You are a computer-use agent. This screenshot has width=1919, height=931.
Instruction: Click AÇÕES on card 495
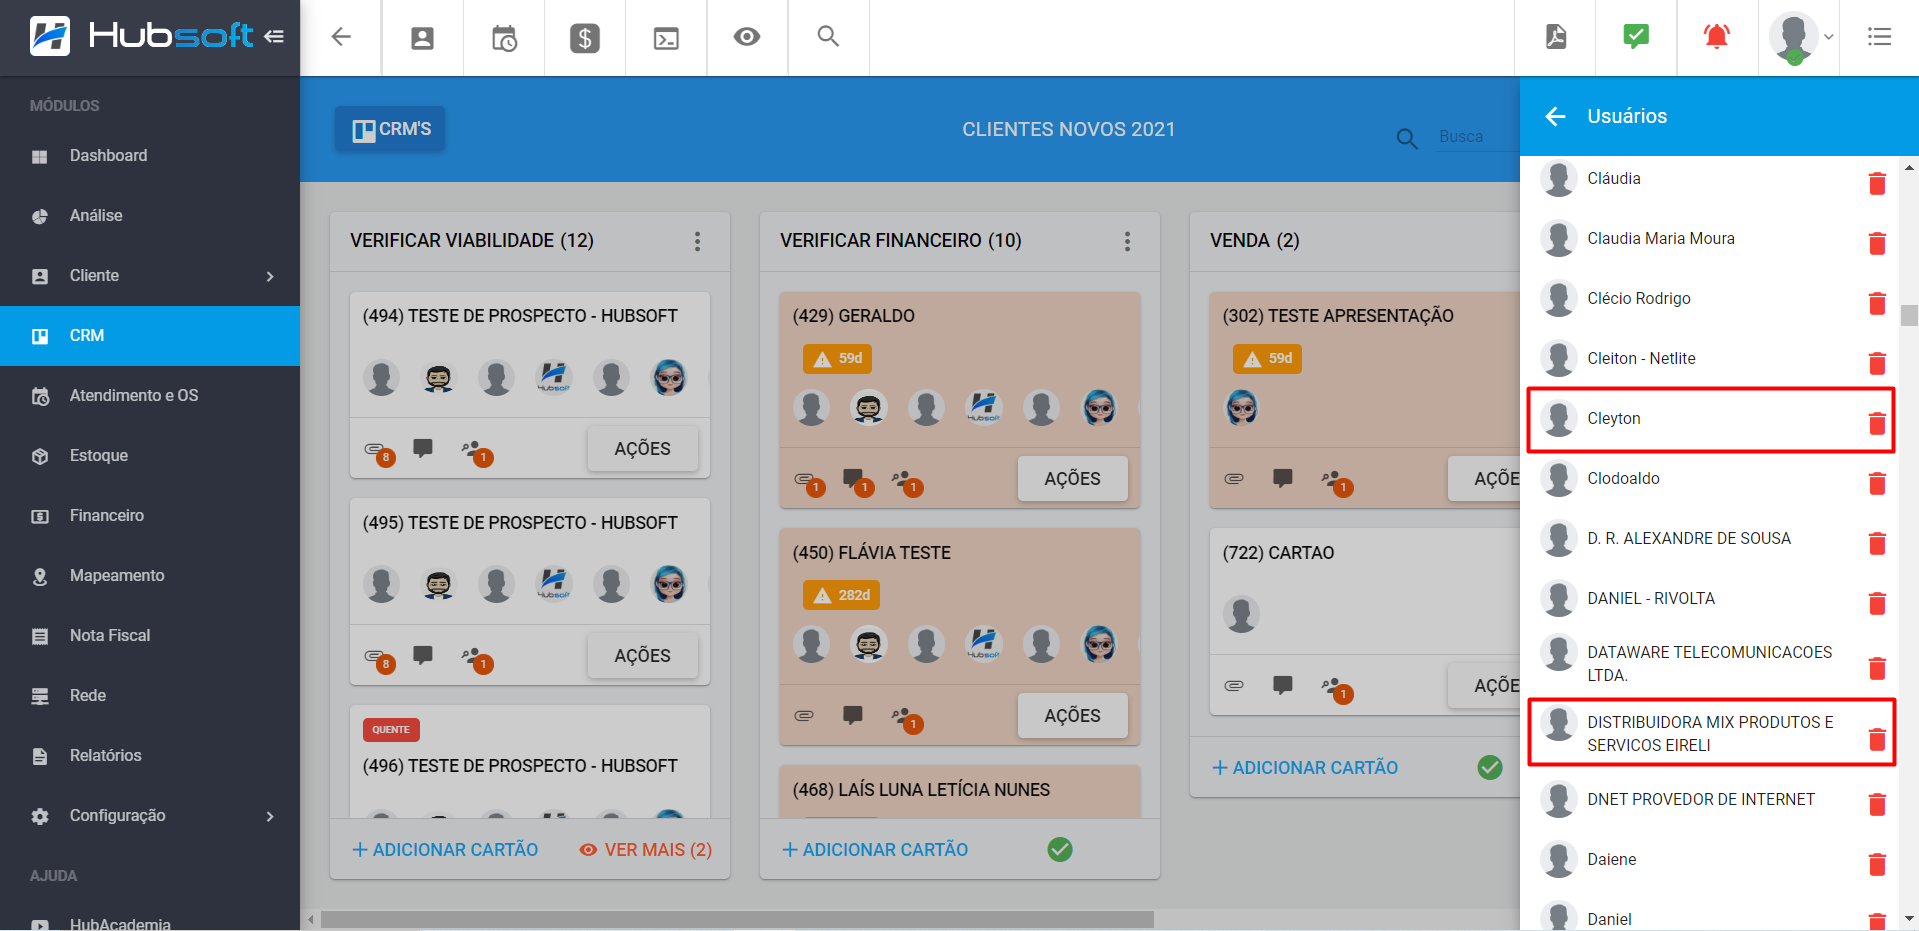click(642, 656)
